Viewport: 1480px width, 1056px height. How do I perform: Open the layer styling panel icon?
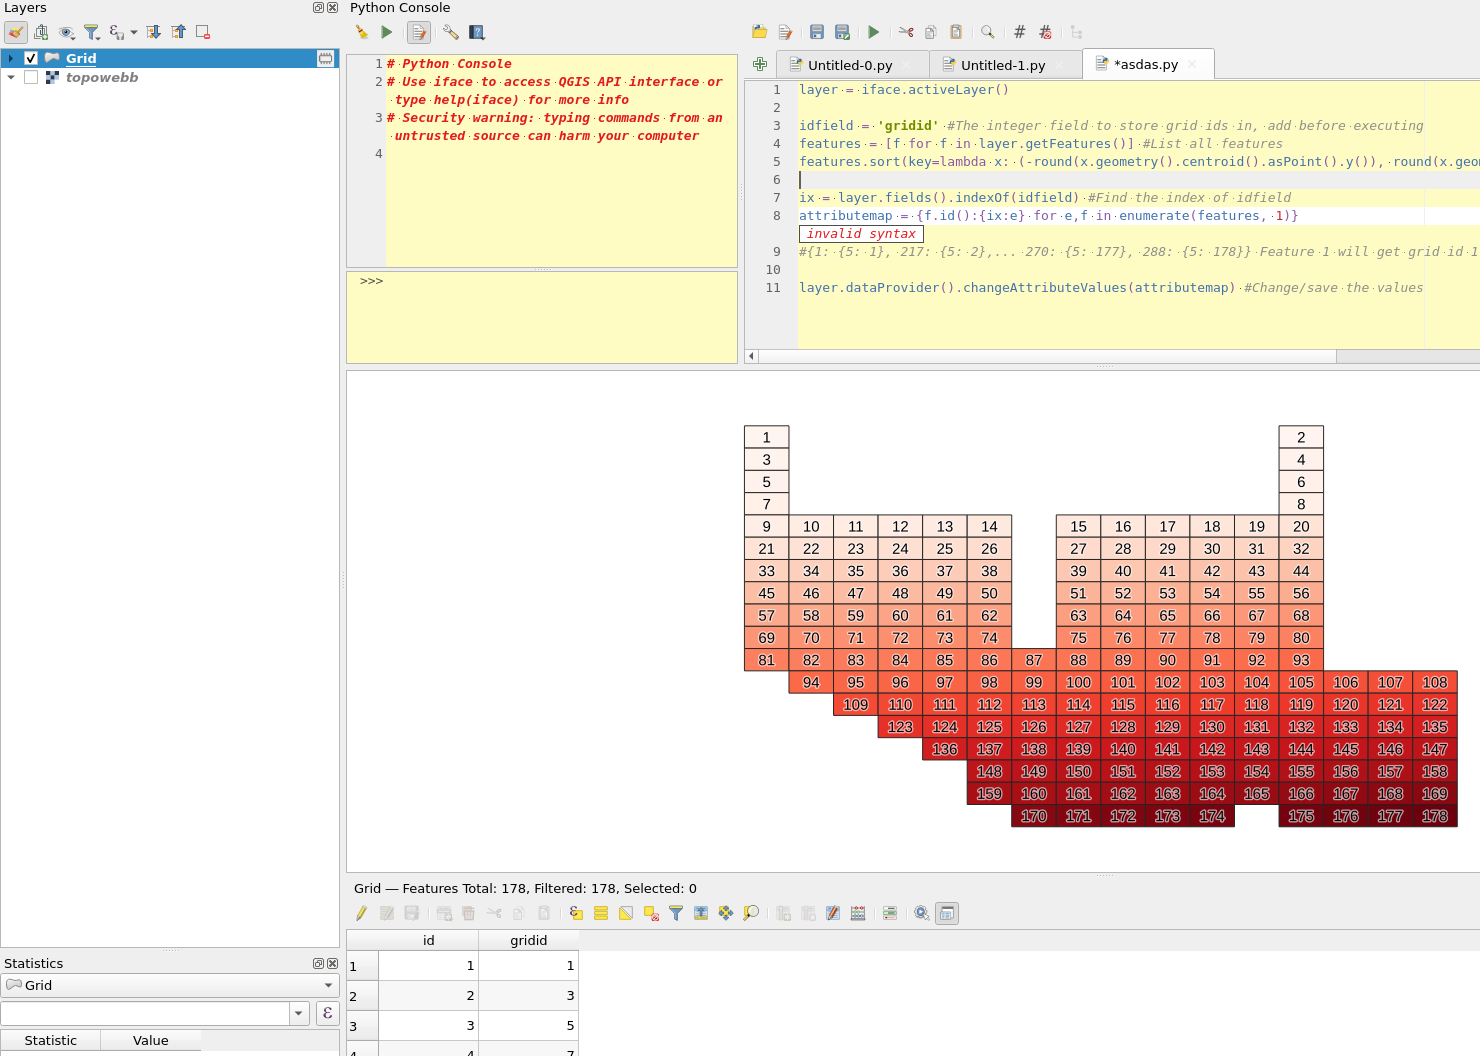(16, 32)
